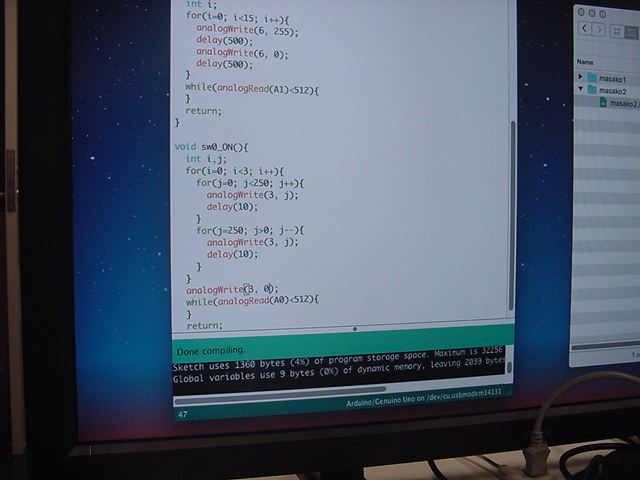The image size is (640, 480).
Task: Minimize Finder window with middle traffic light
Action: 592,13
